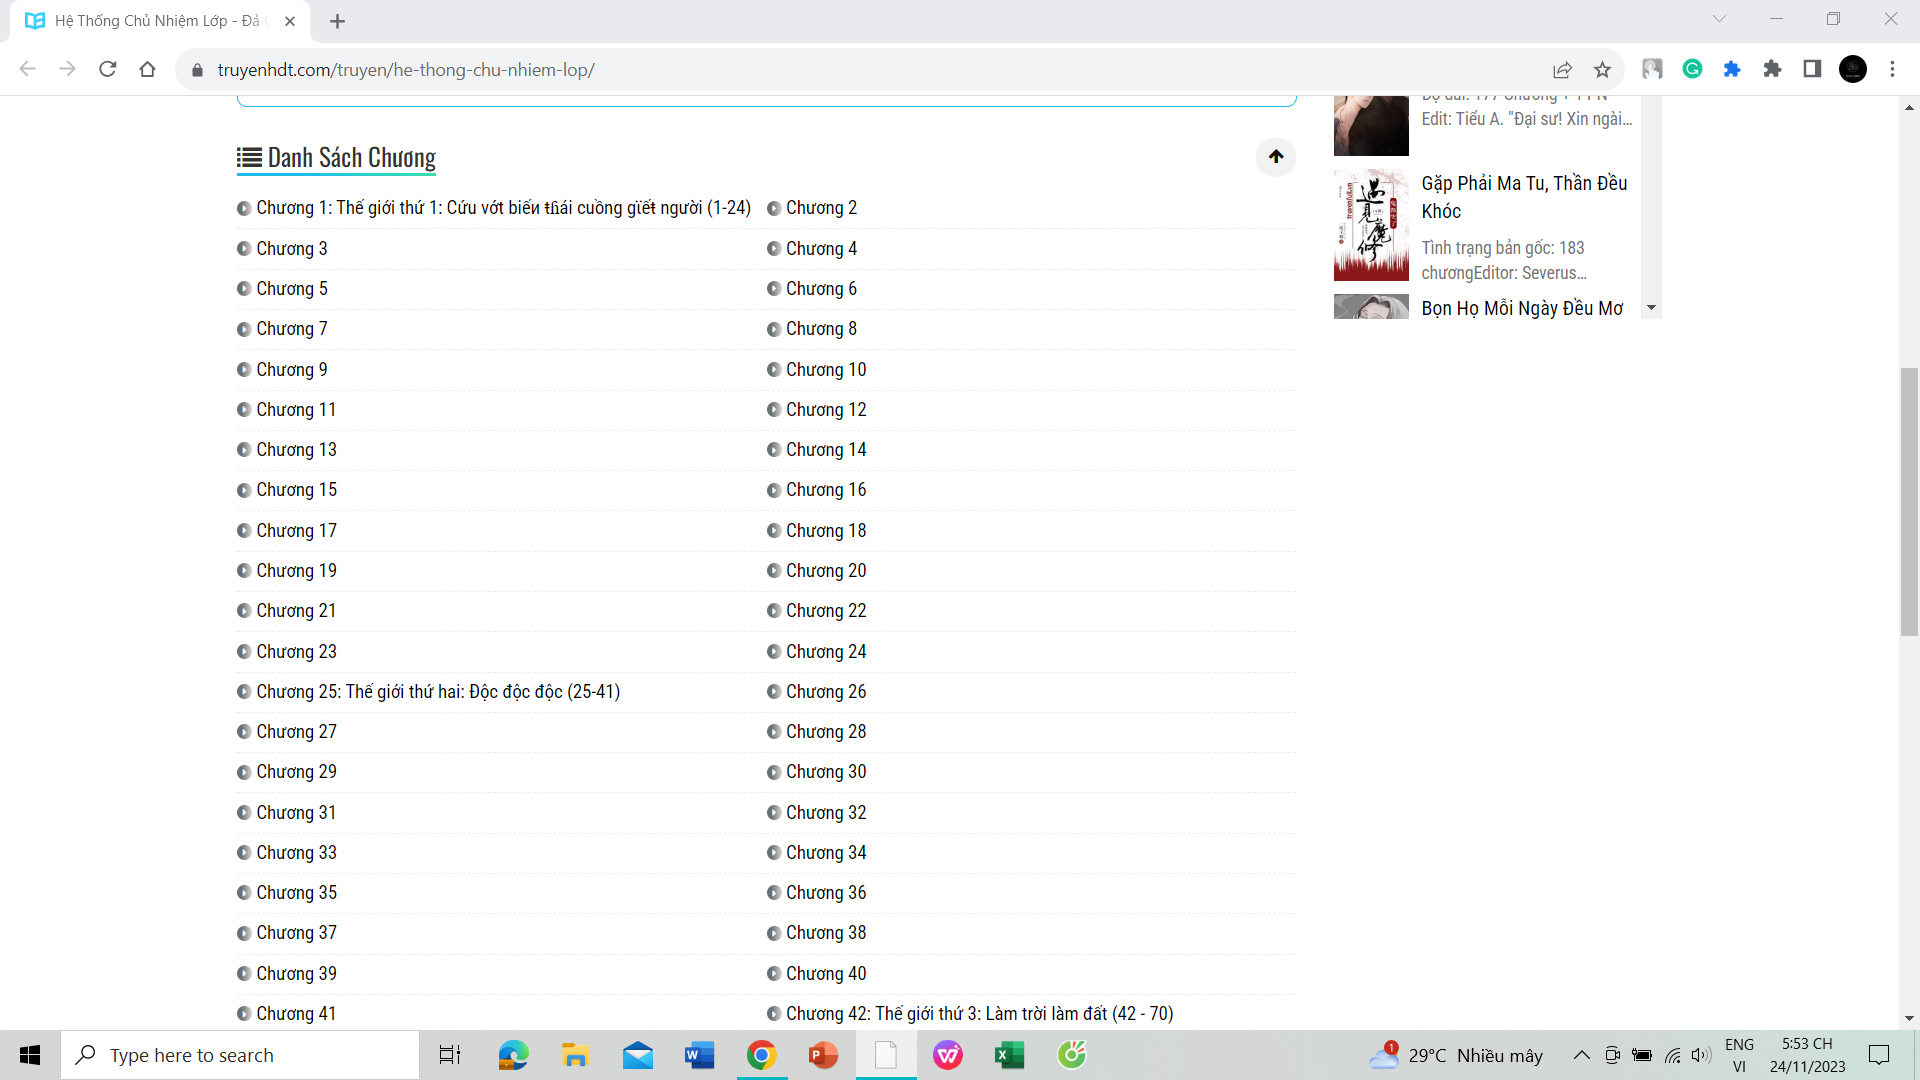The height and width of the screenshot is (1080, 1920).
Task: Open a new browser tab
Action: click(x=337, y=21)
